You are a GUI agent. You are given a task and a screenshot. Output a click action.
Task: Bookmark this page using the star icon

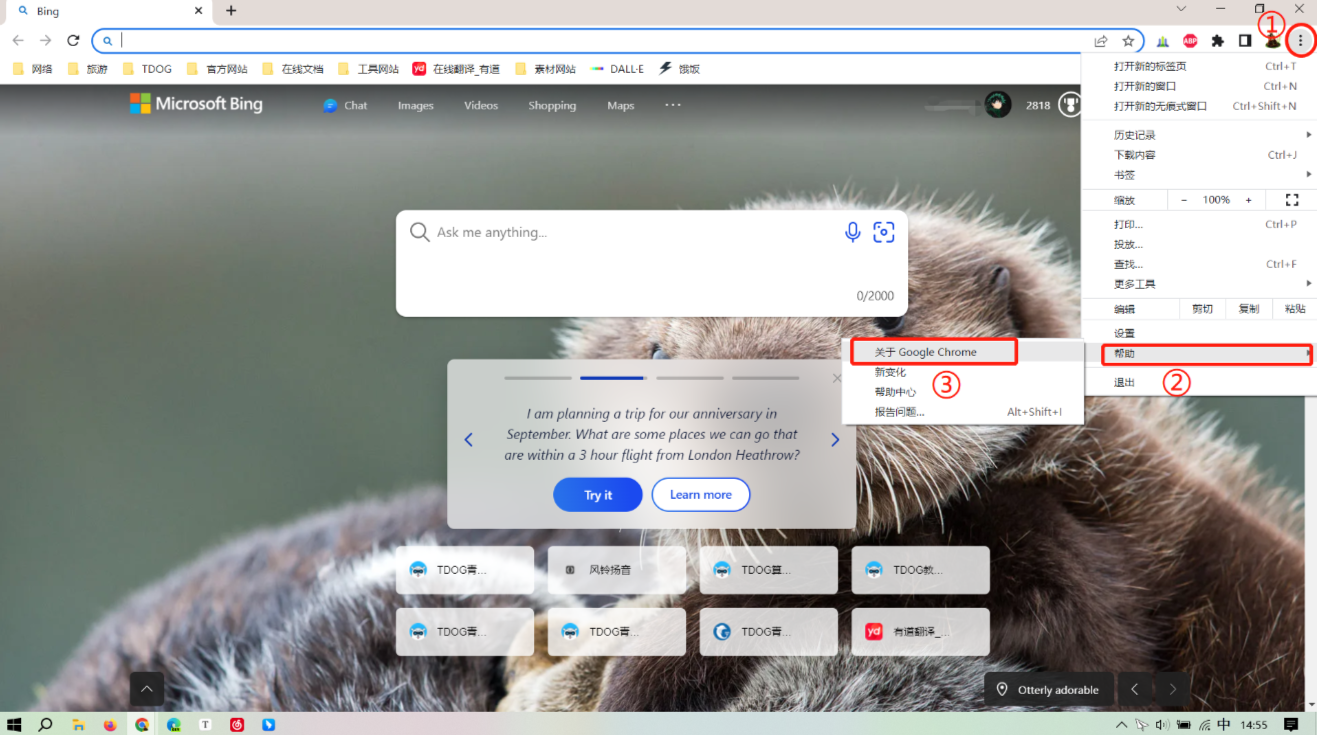[x=1129, y=41]
